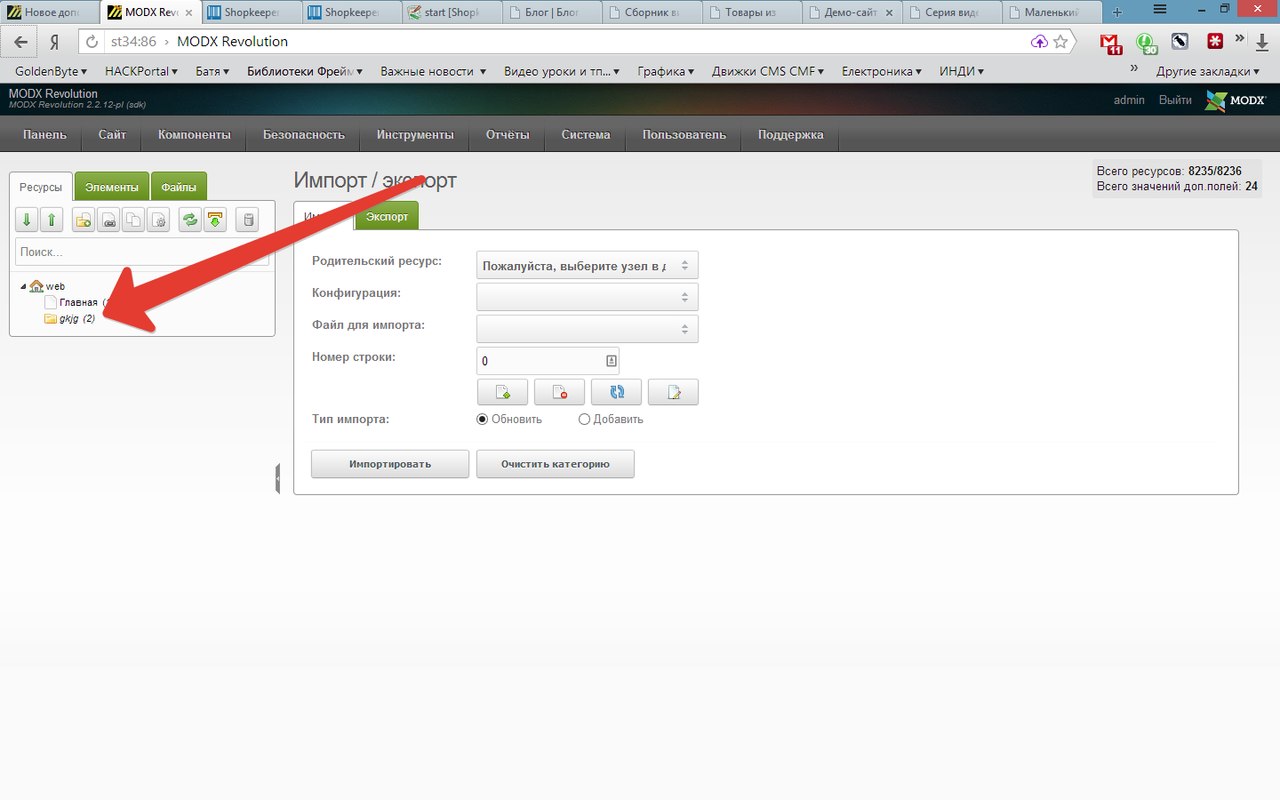Viewport: 1280px width, 800px height.
Task: Create new symlink icon with two pages
Action: [133, 219]
